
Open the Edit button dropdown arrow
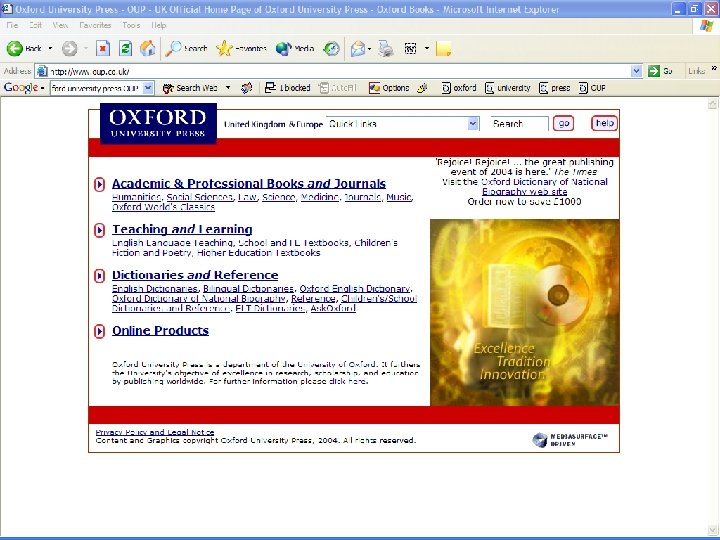pos(427,48)
